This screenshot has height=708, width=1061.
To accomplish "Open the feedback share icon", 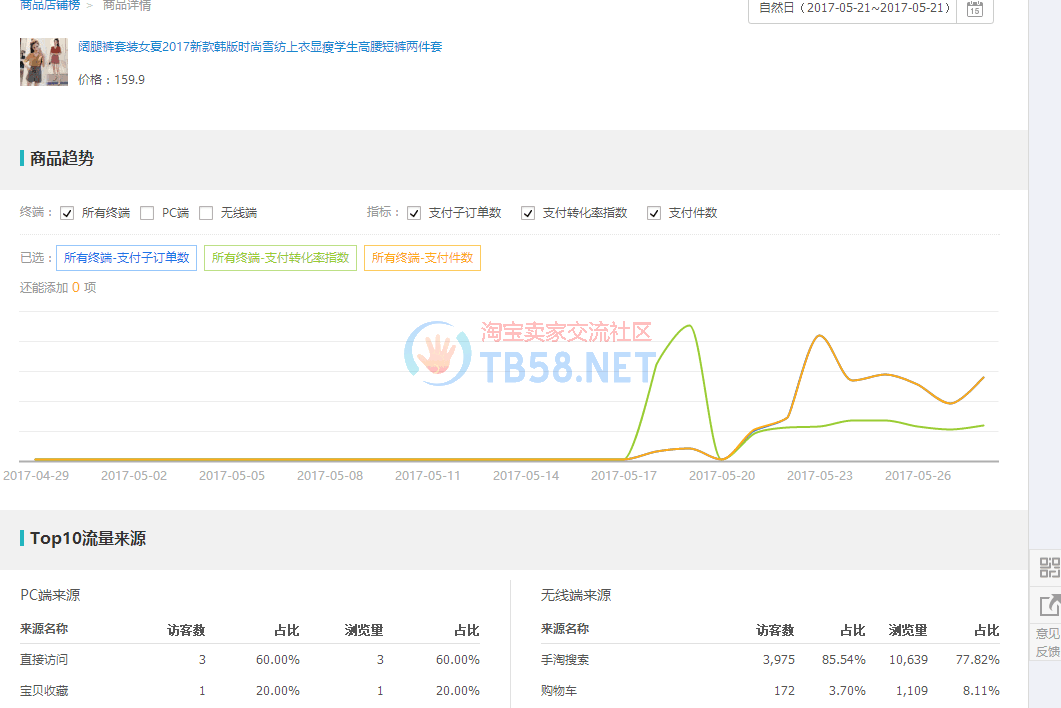I will (x=1049, y=604).
